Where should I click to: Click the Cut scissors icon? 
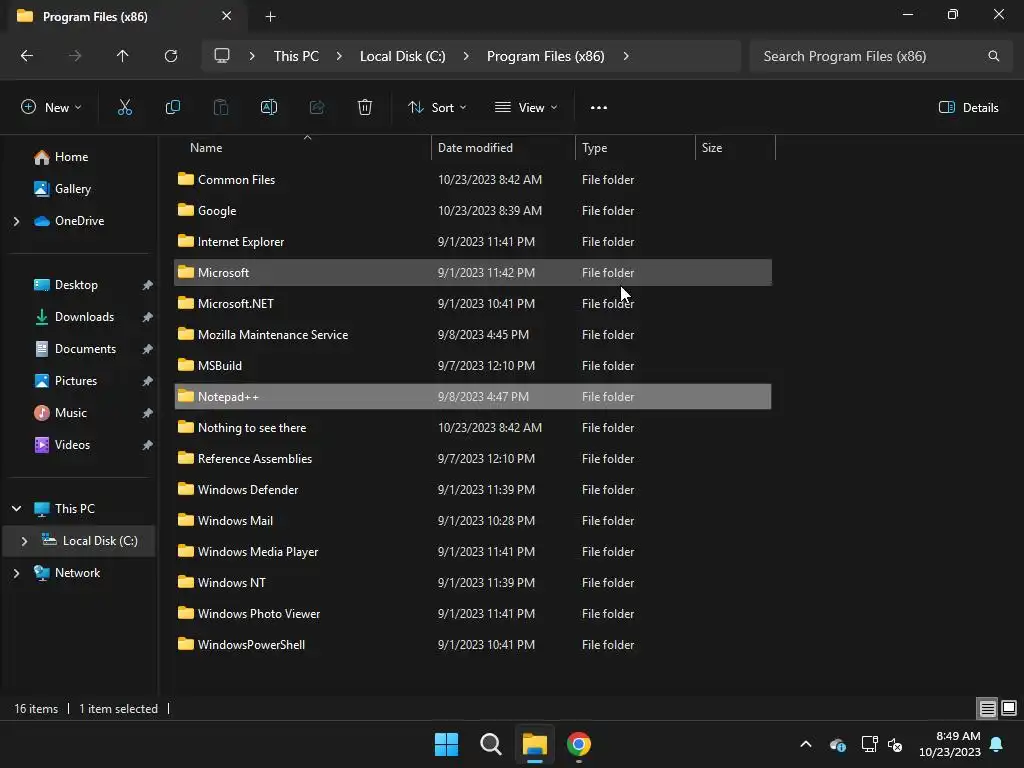[124, 108]
